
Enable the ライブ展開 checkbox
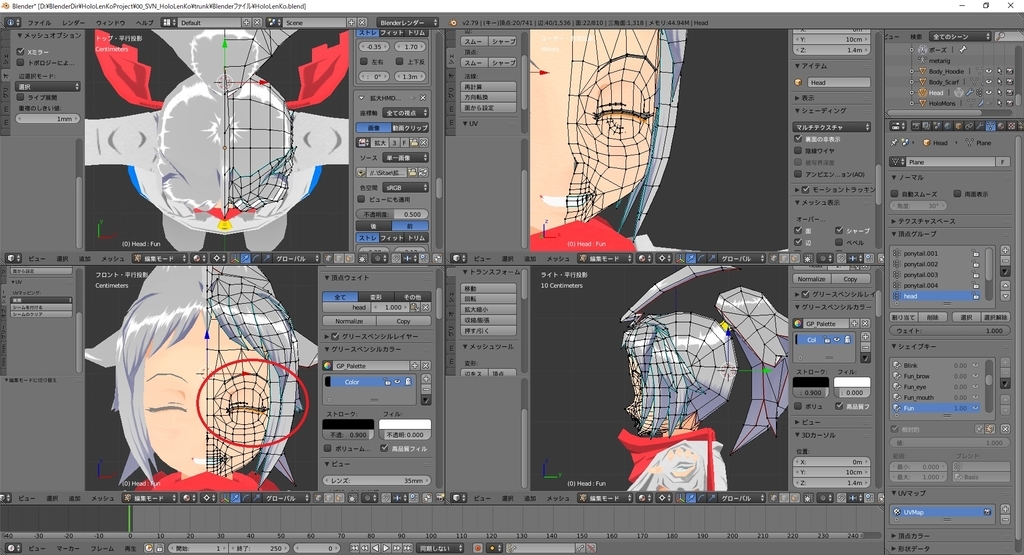[20, 97]
